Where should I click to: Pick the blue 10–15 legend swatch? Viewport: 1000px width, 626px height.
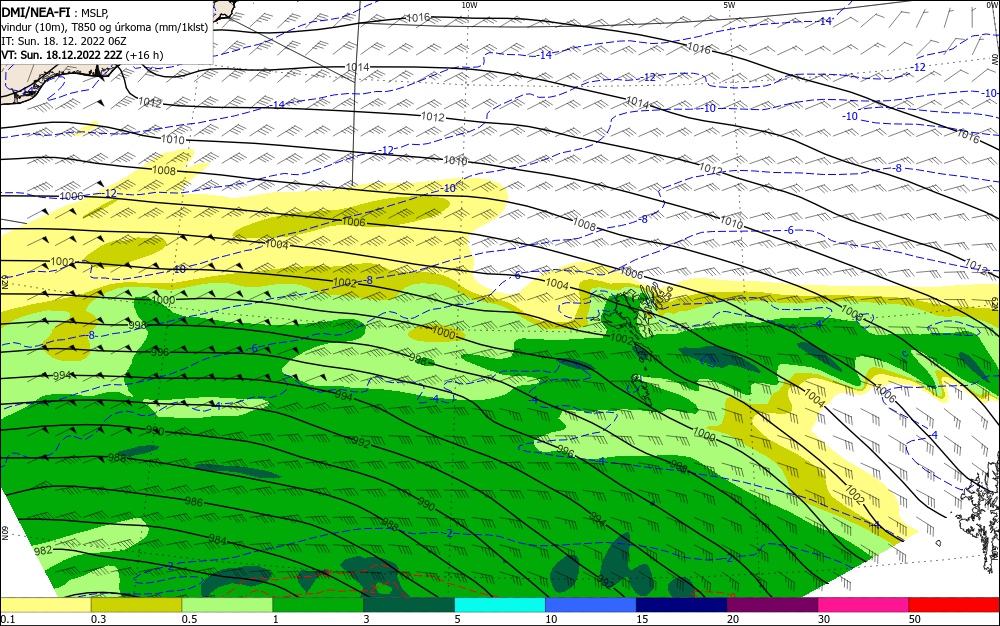click(591, 605)
